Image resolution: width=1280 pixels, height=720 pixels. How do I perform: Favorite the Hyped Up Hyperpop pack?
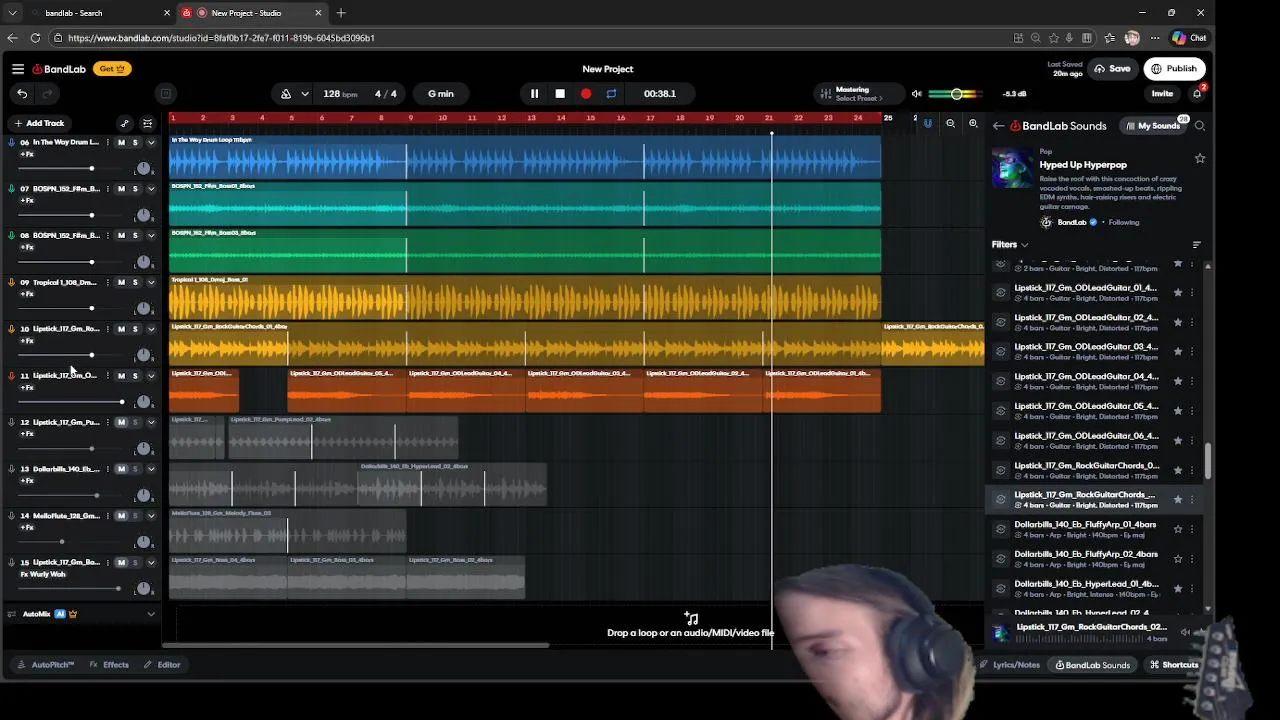coord(1200,159)
